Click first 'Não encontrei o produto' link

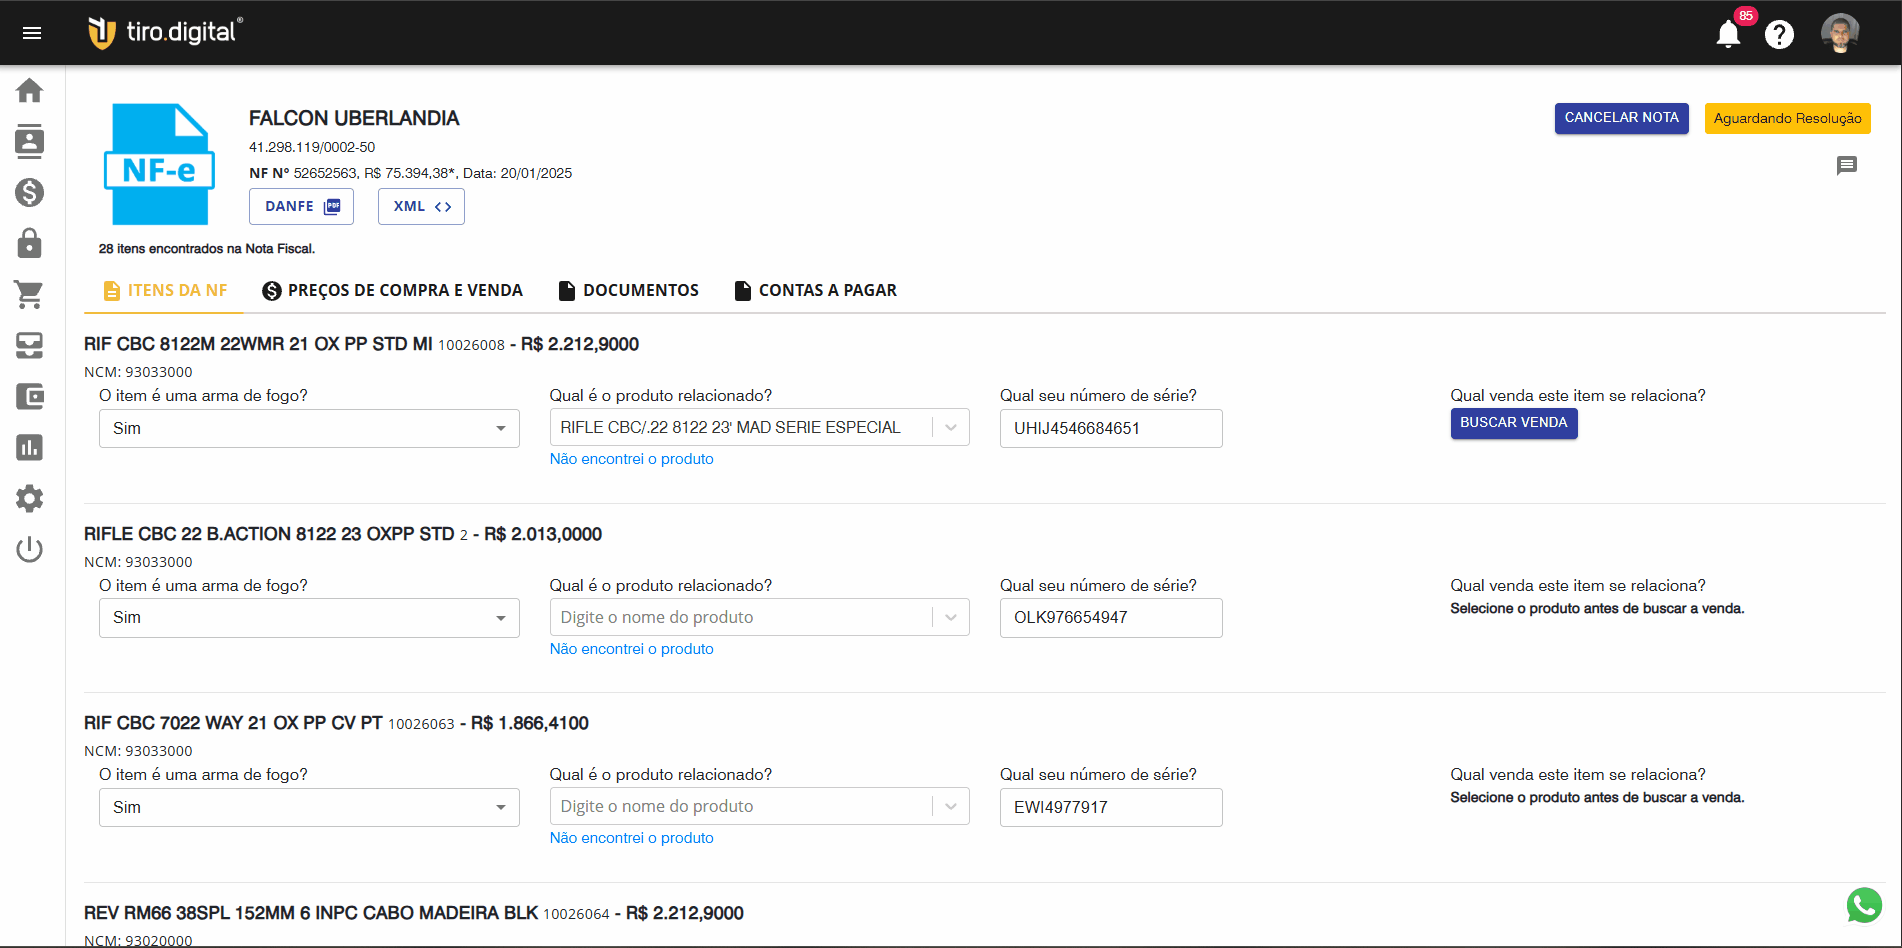[631, 459]
